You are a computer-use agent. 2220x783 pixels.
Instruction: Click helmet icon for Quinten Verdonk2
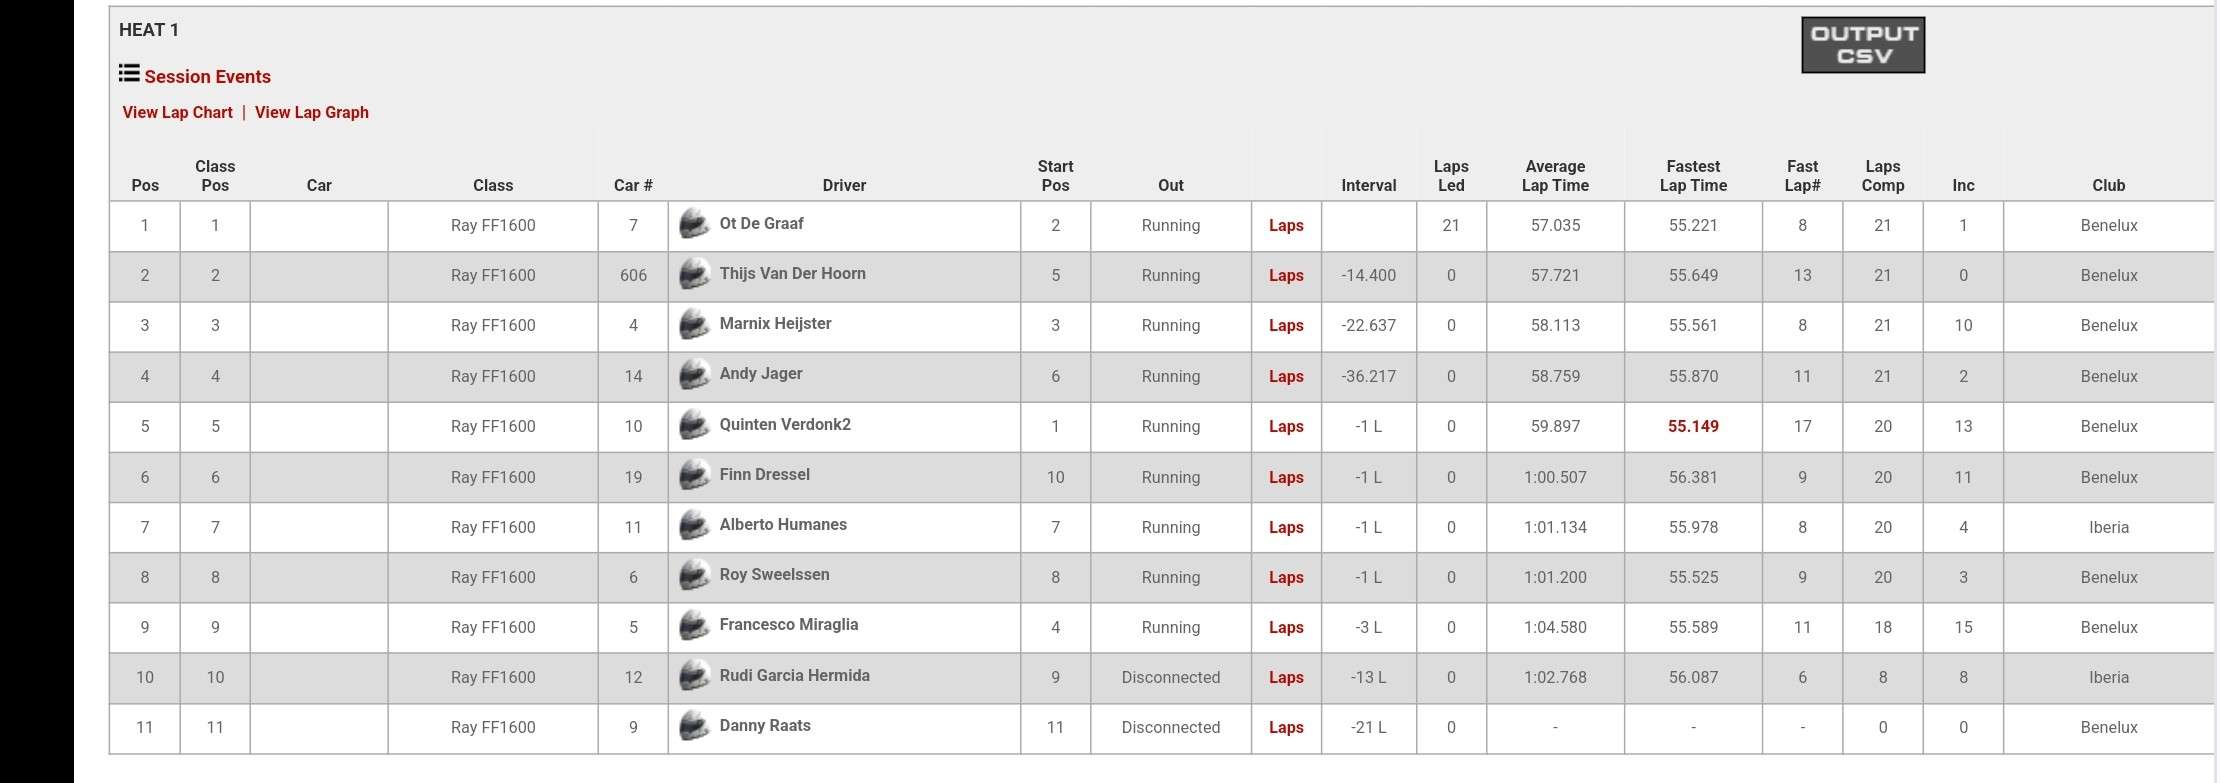tap(694, 425)
